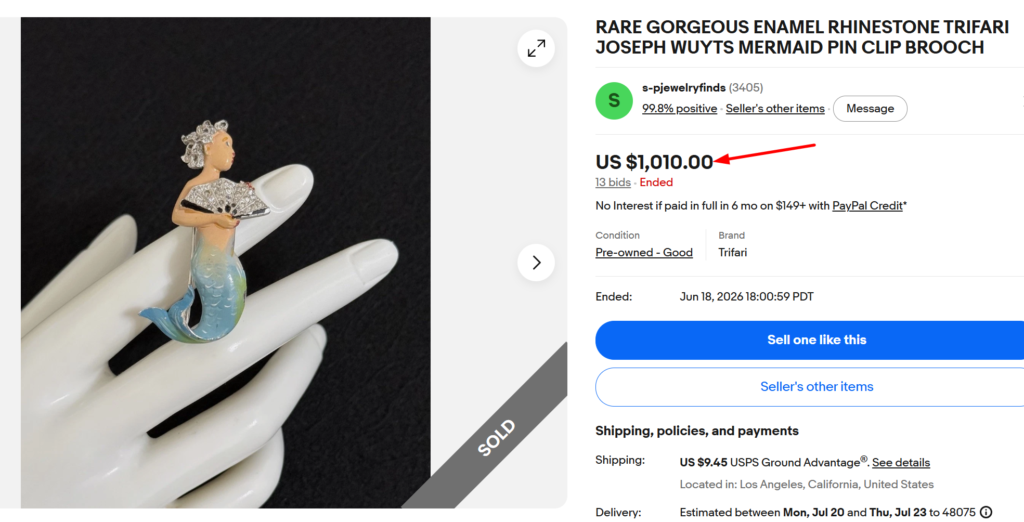Screen dimensions: 1024x522
Task: Click the outlined Seller's other items button
Action: click(810, 387)
